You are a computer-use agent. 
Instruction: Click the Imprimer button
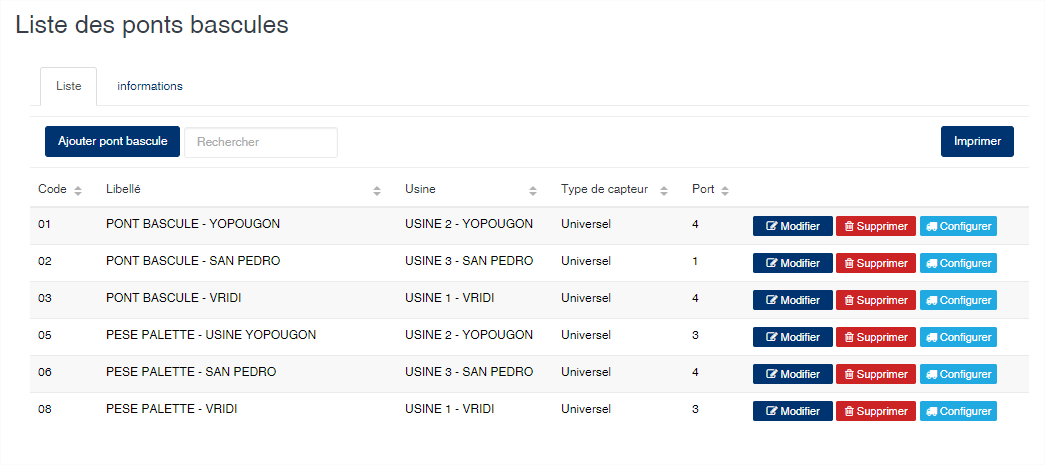pyautogui.click(x=977, y=141)
